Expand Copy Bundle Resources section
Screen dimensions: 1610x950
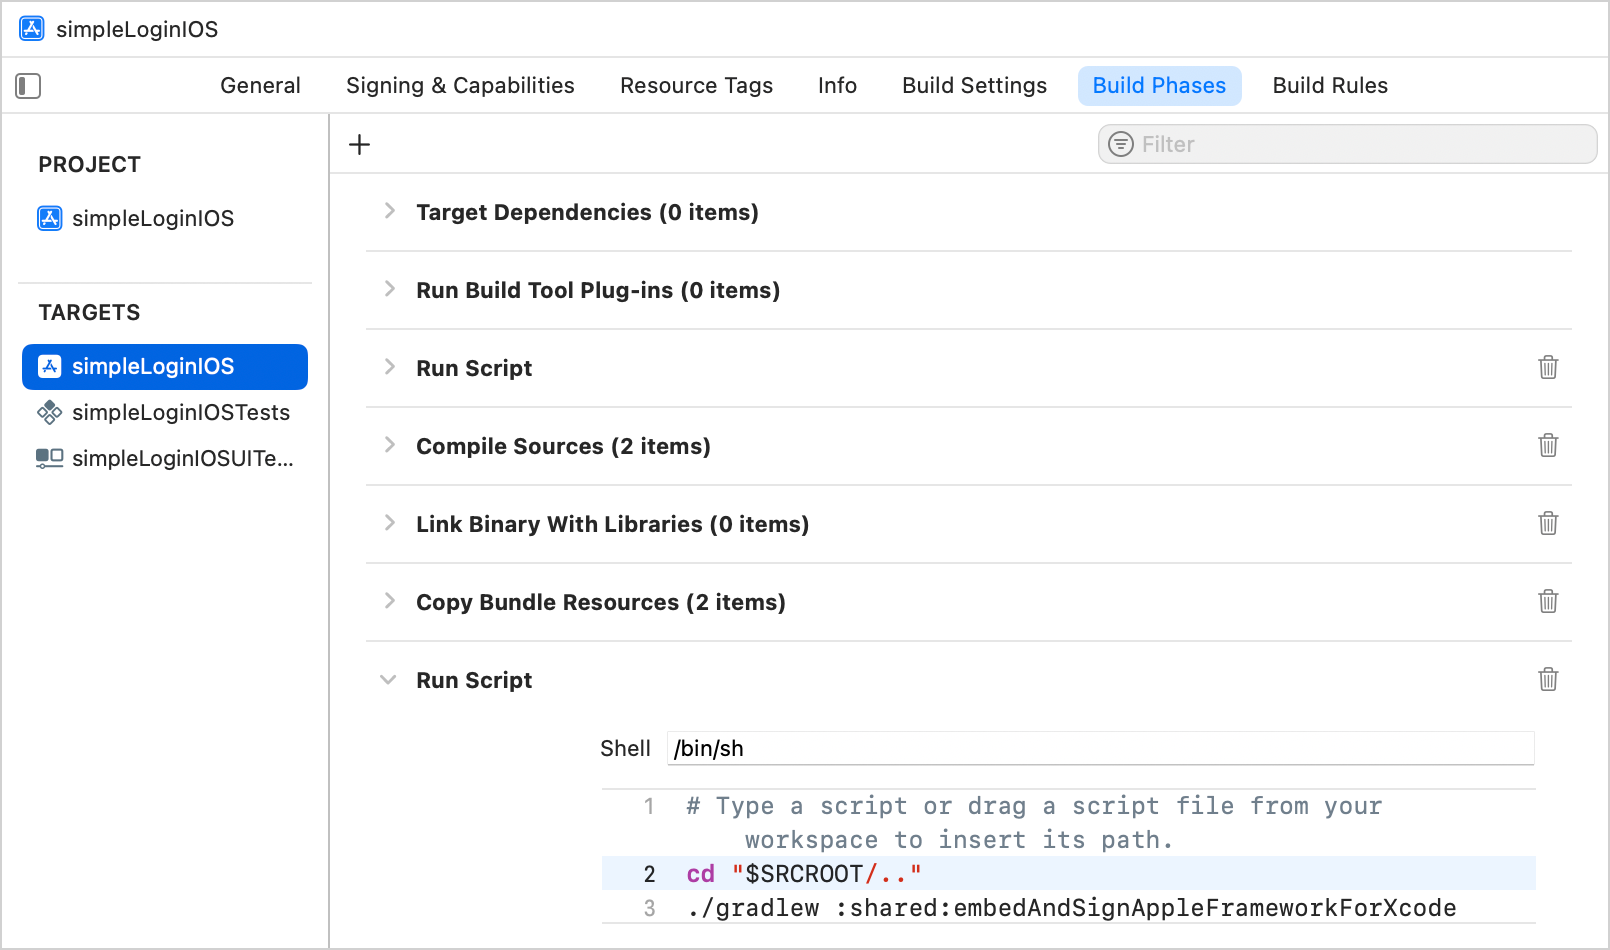coord(390,601)
